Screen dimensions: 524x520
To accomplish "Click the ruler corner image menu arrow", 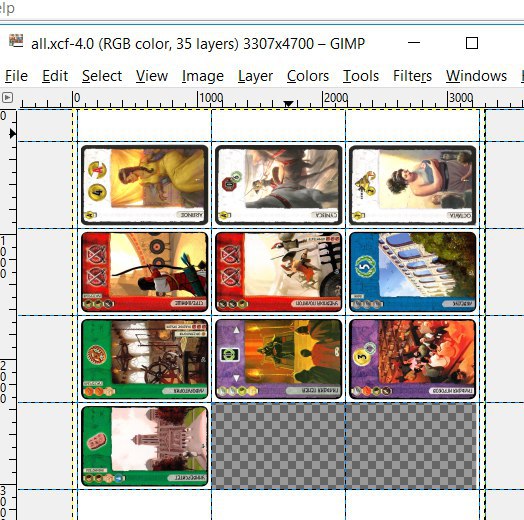I will click(7, 98).
